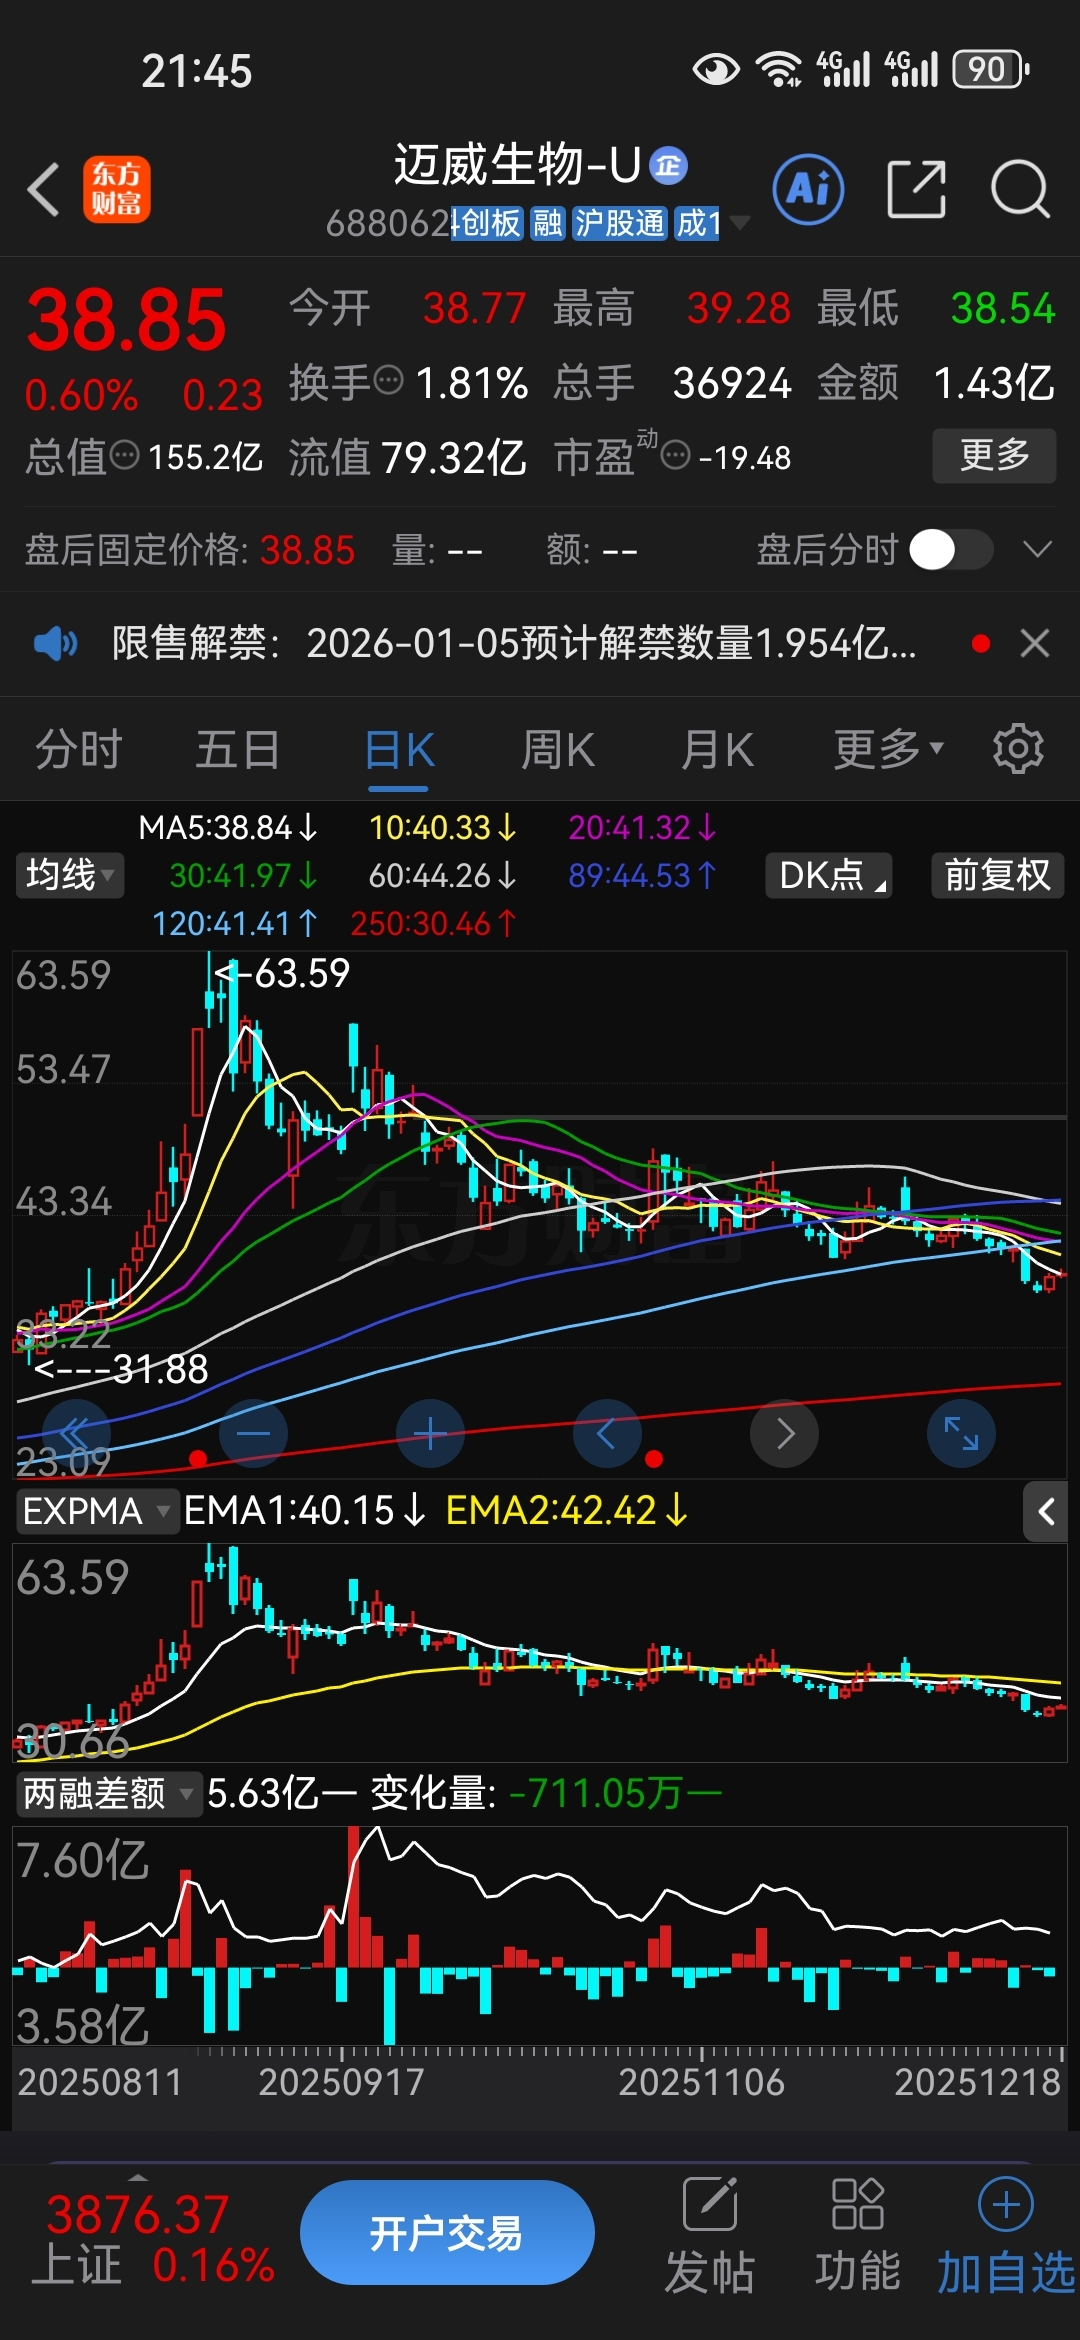Tap the 63.59 high marker on chart
1080x2340 pixels.
[x=284, y=972]
